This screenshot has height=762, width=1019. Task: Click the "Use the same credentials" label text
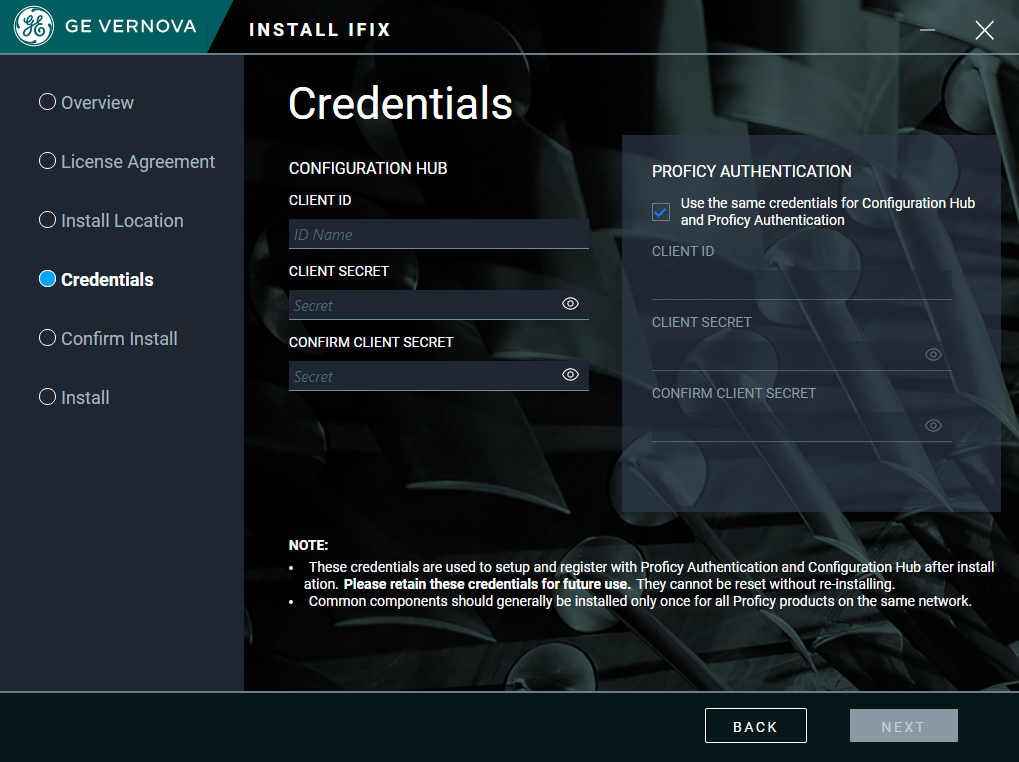point(827,212)
